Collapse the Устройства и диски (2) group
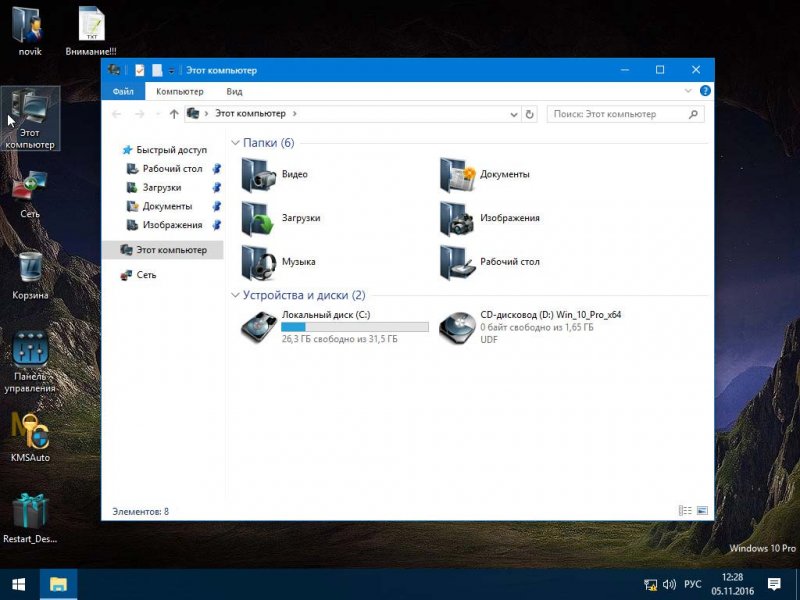This screenshot has width=800, height=600. tap(235, 295)
